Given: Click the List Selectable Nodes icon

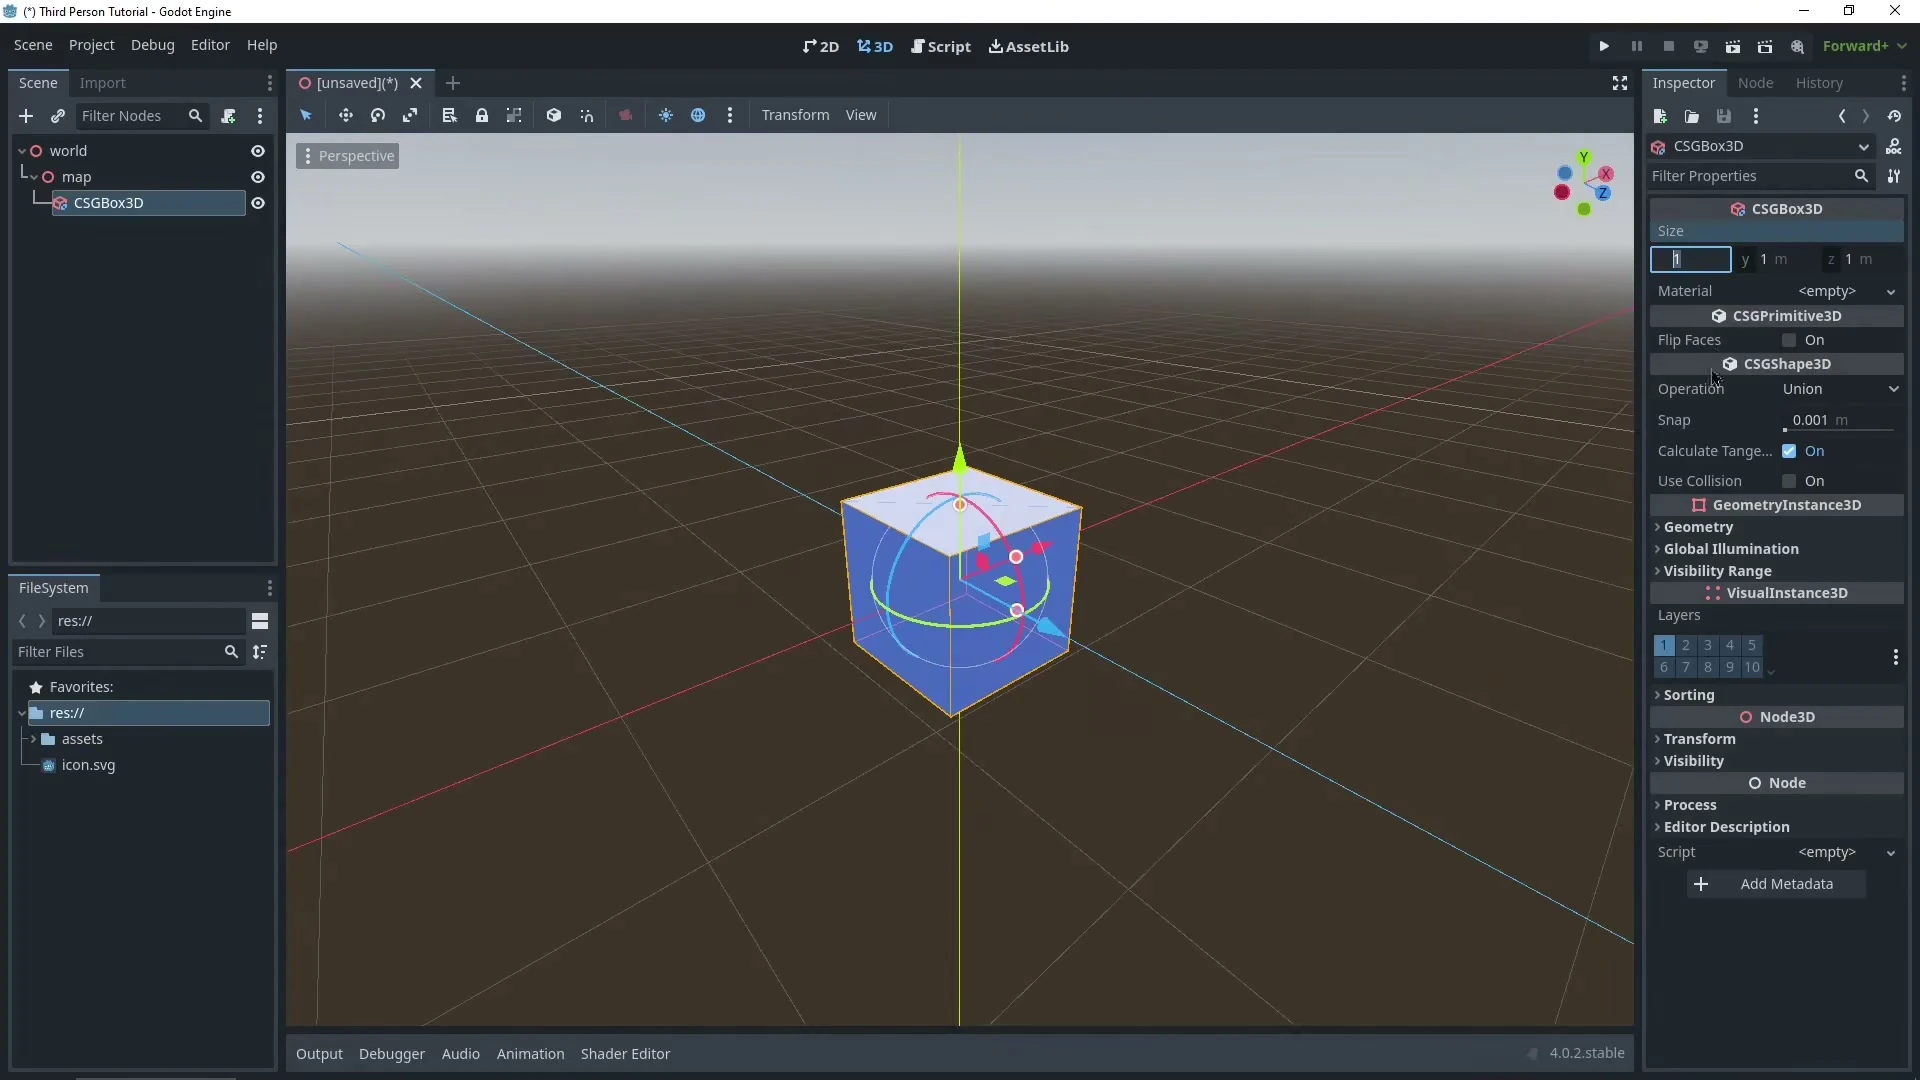Looking at the screenshot, I should 449,115.
